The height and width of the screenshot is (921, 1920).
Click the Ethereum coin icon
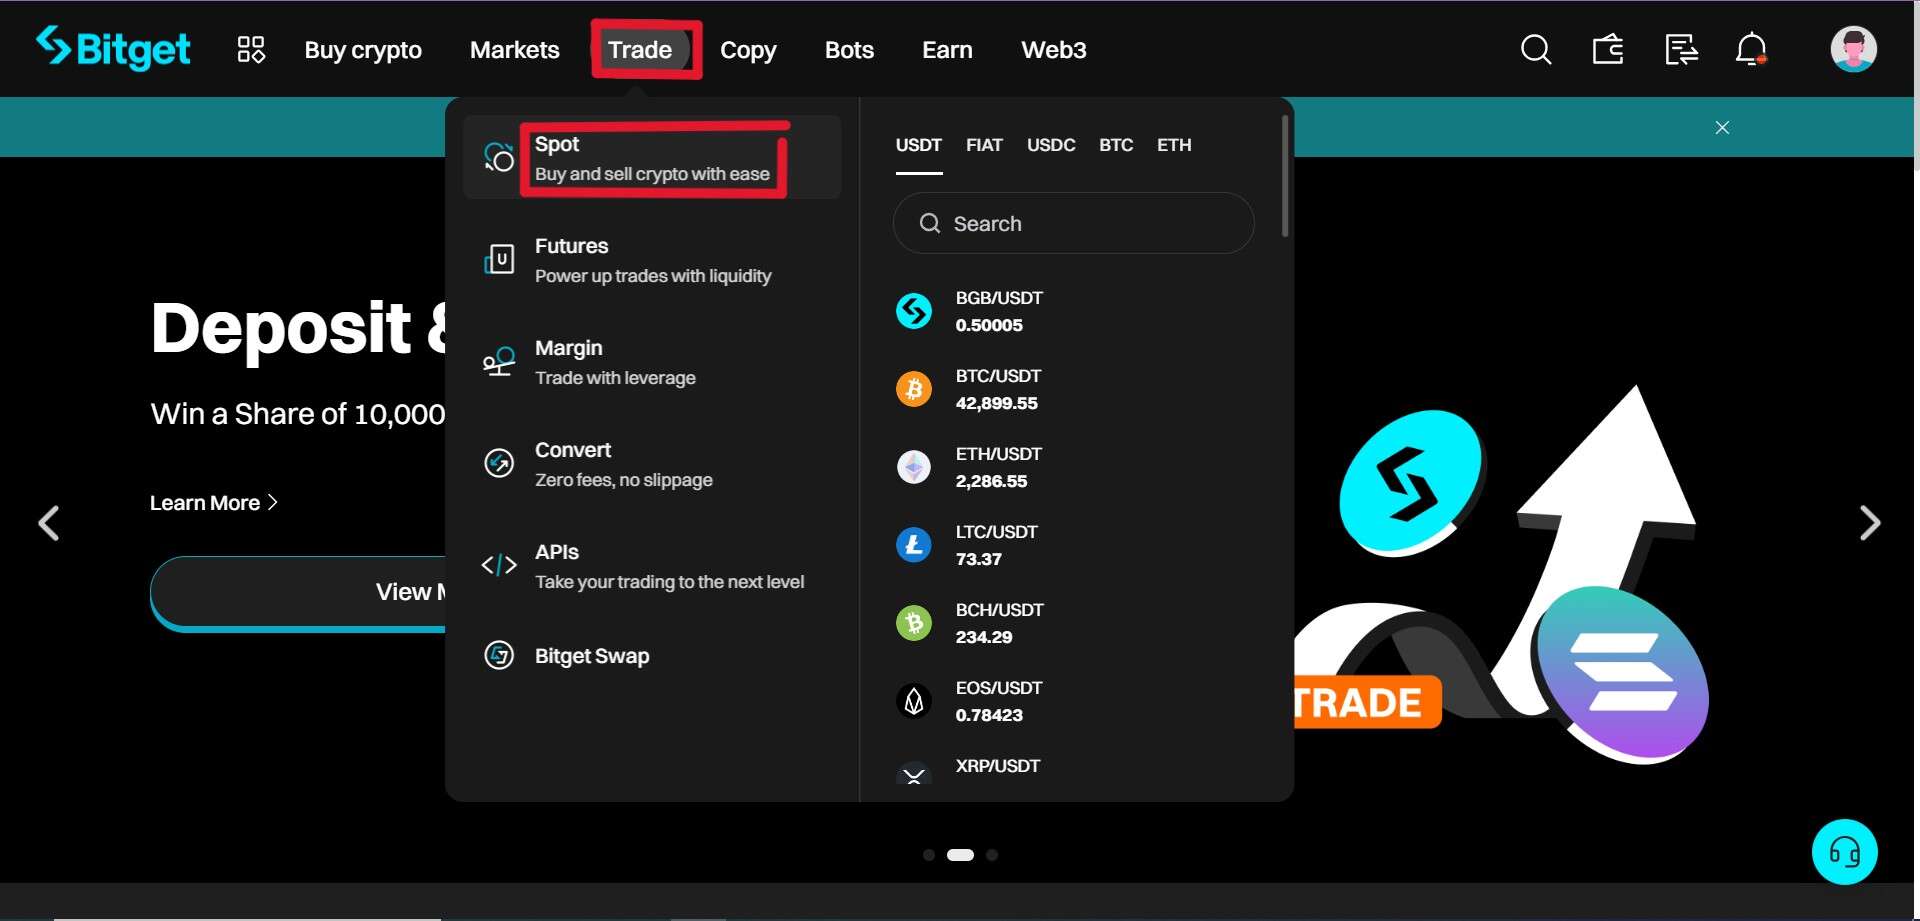click(x=914, y=467)
